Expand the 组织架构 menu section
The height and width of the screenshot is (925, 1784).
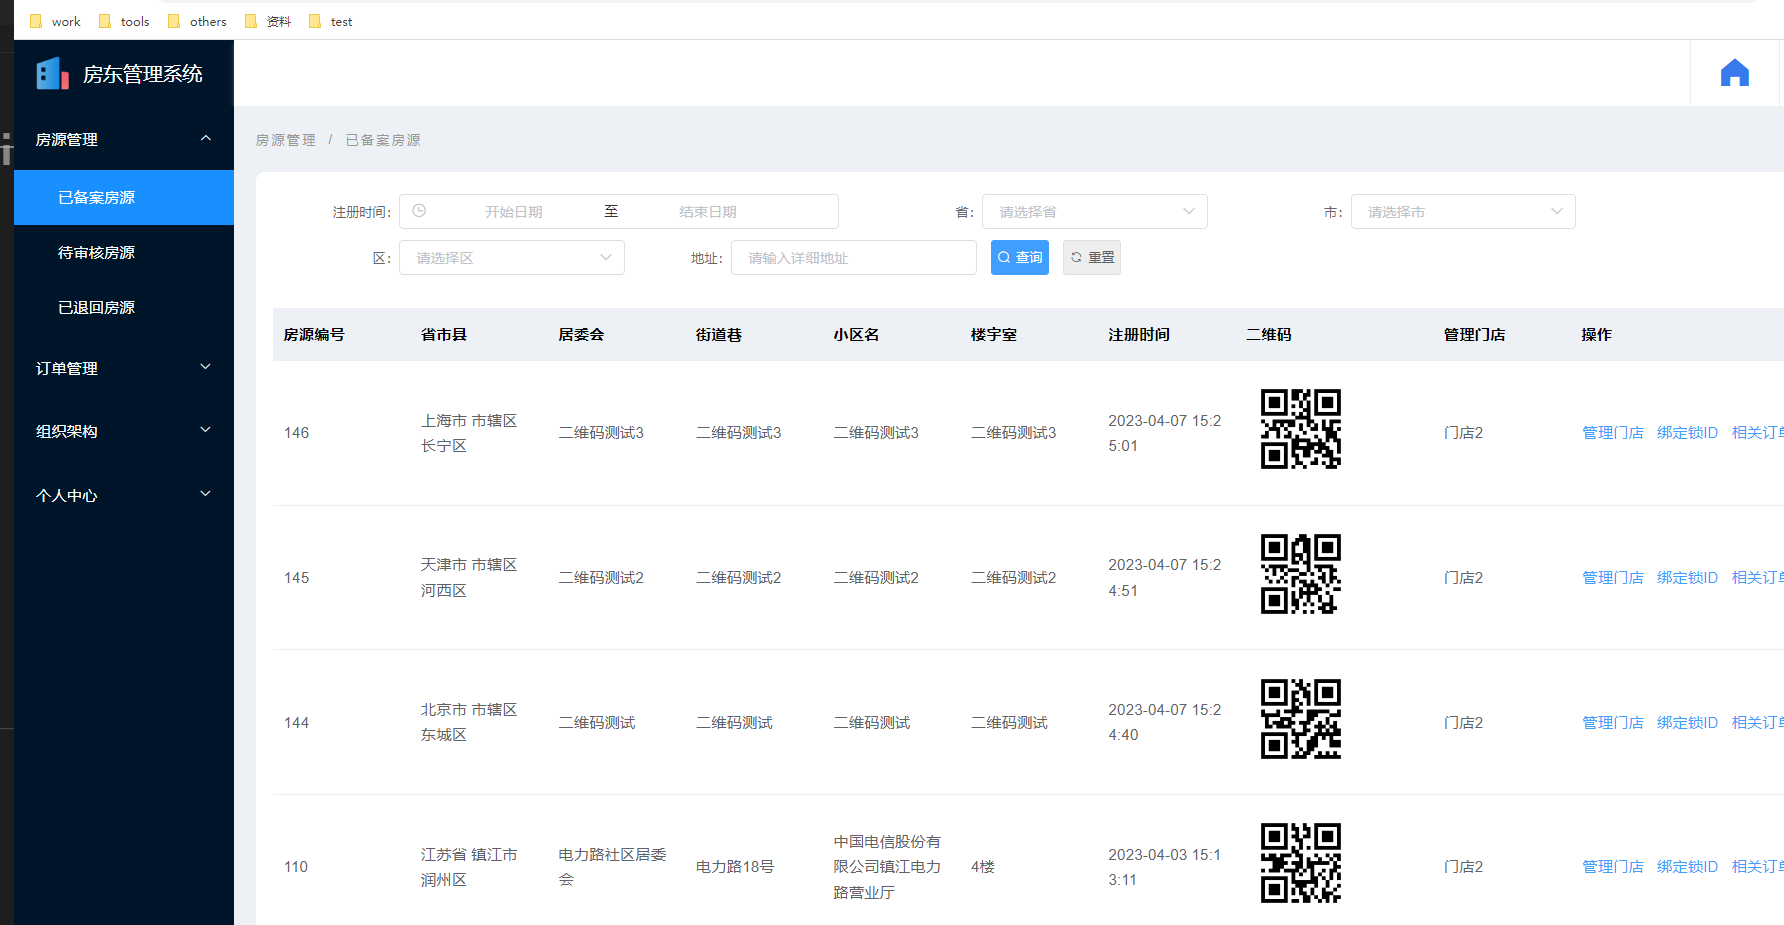[x=124, y=431]
